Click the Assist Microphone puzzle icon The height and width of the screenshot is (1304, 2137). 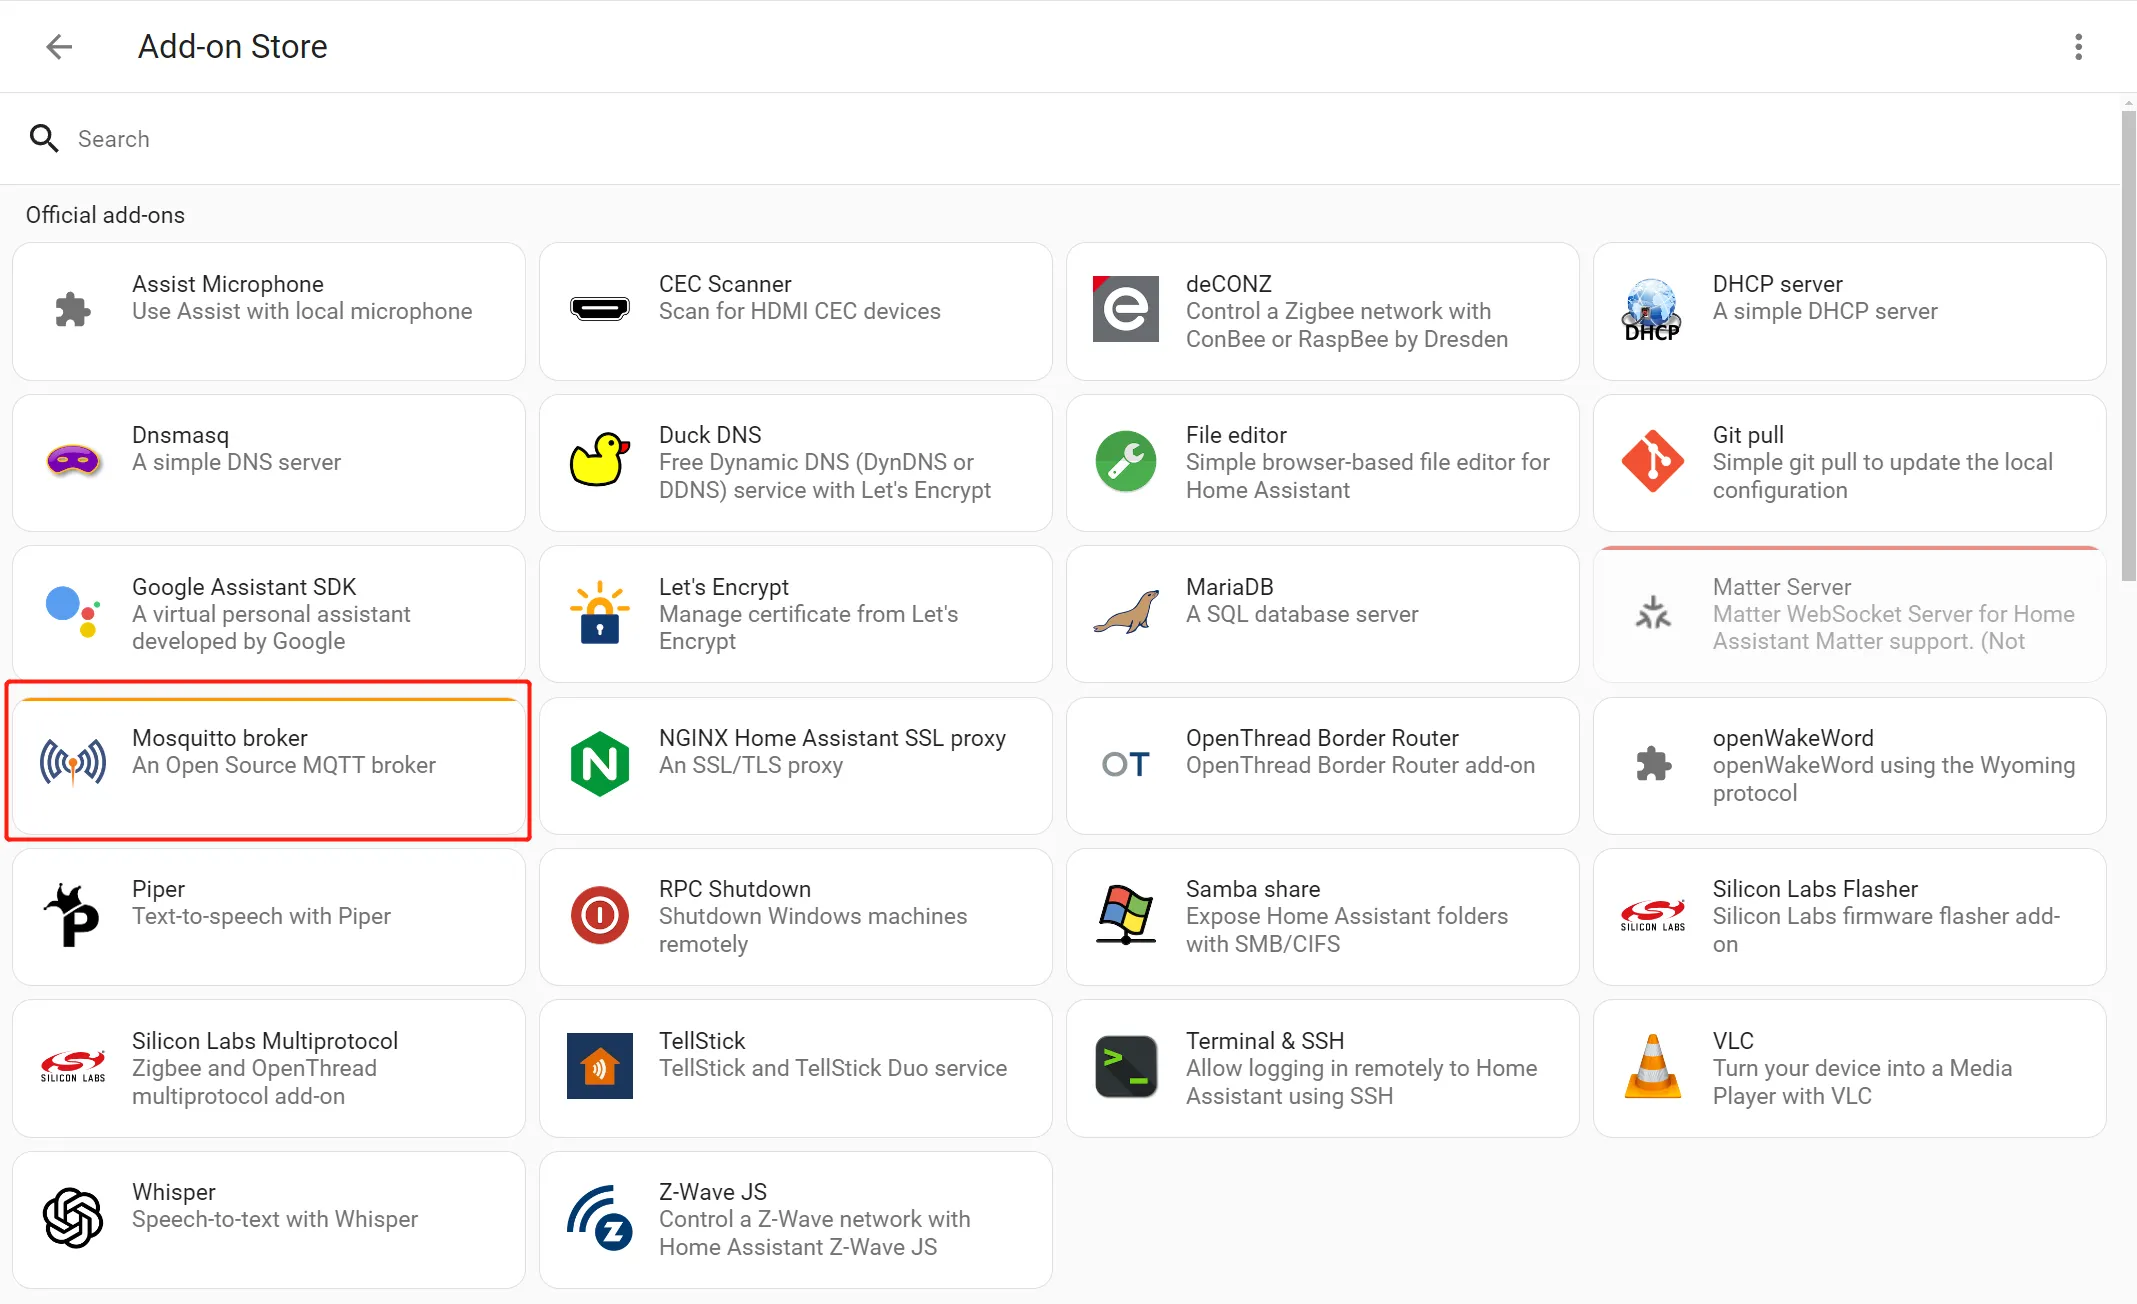tap(73, 310)
